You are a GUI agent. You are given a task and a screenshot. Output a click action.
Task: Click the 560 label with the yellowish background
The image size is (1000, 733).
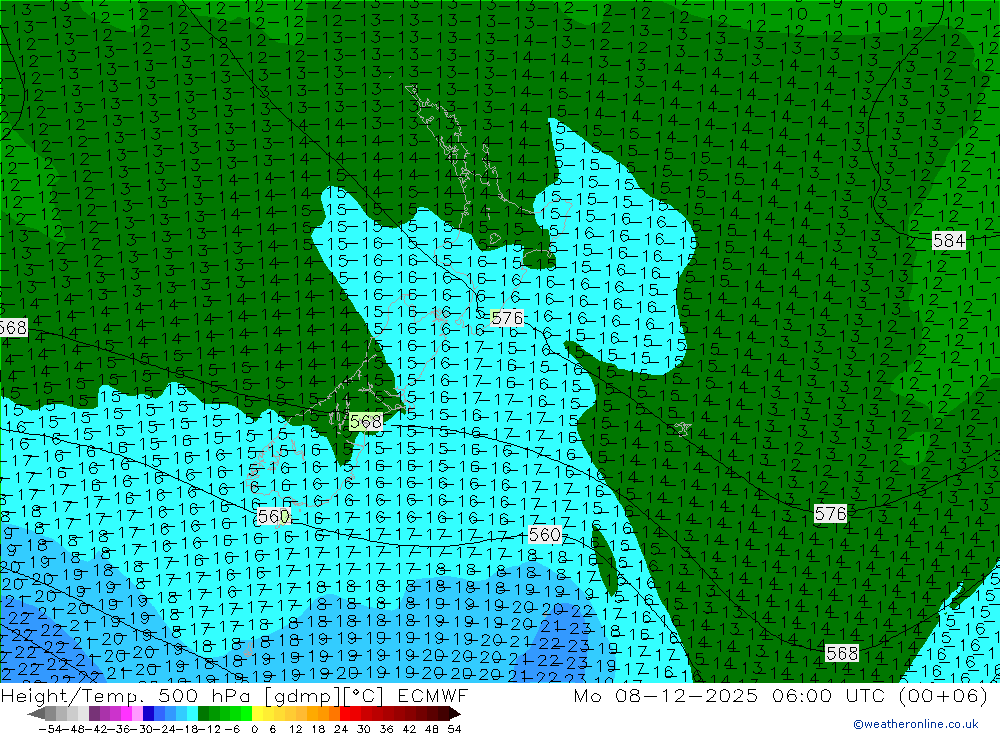click(274, 516)
